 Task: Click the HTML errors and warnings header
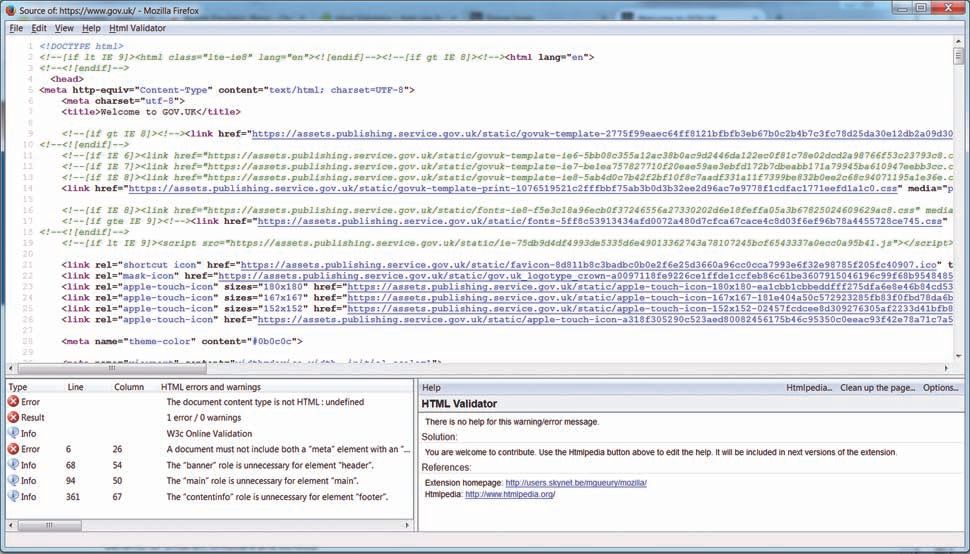211,387
